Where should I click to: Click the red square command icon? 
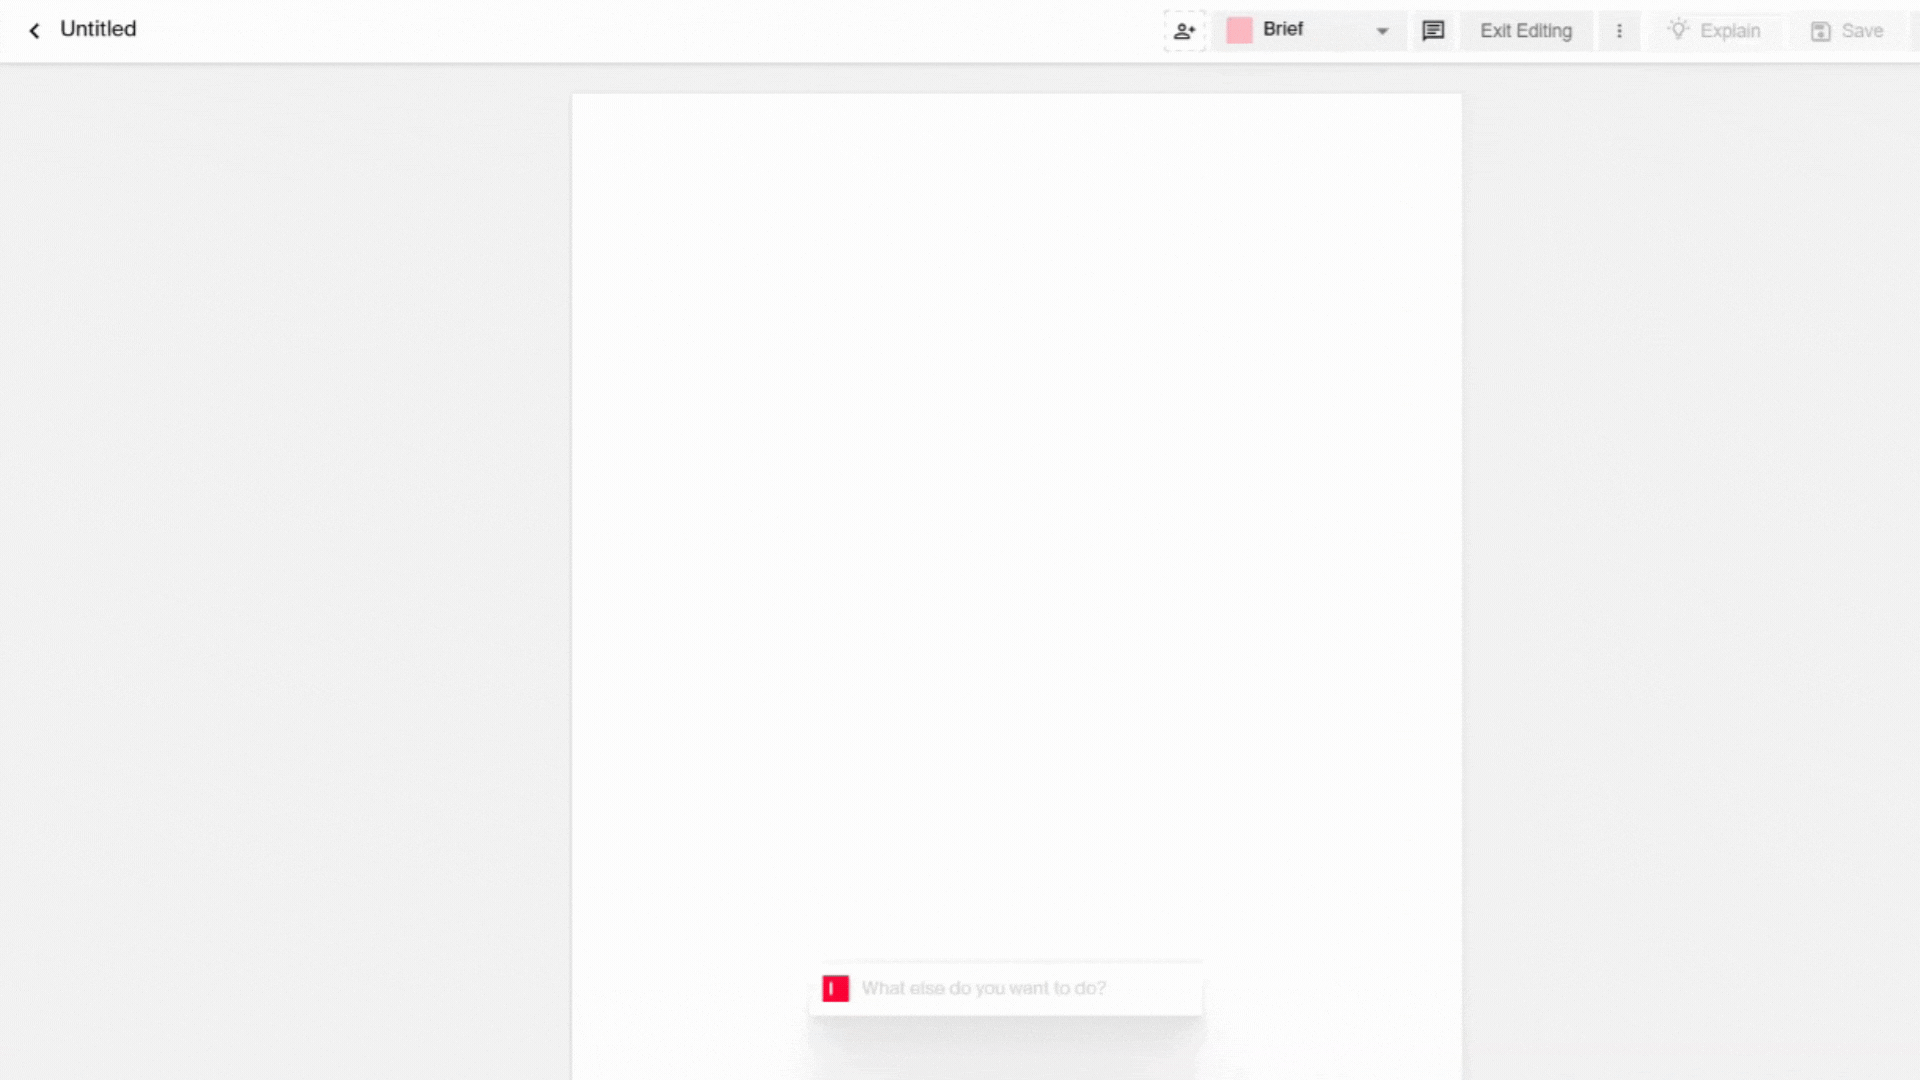pyautogui.click(x=835, y=988)
